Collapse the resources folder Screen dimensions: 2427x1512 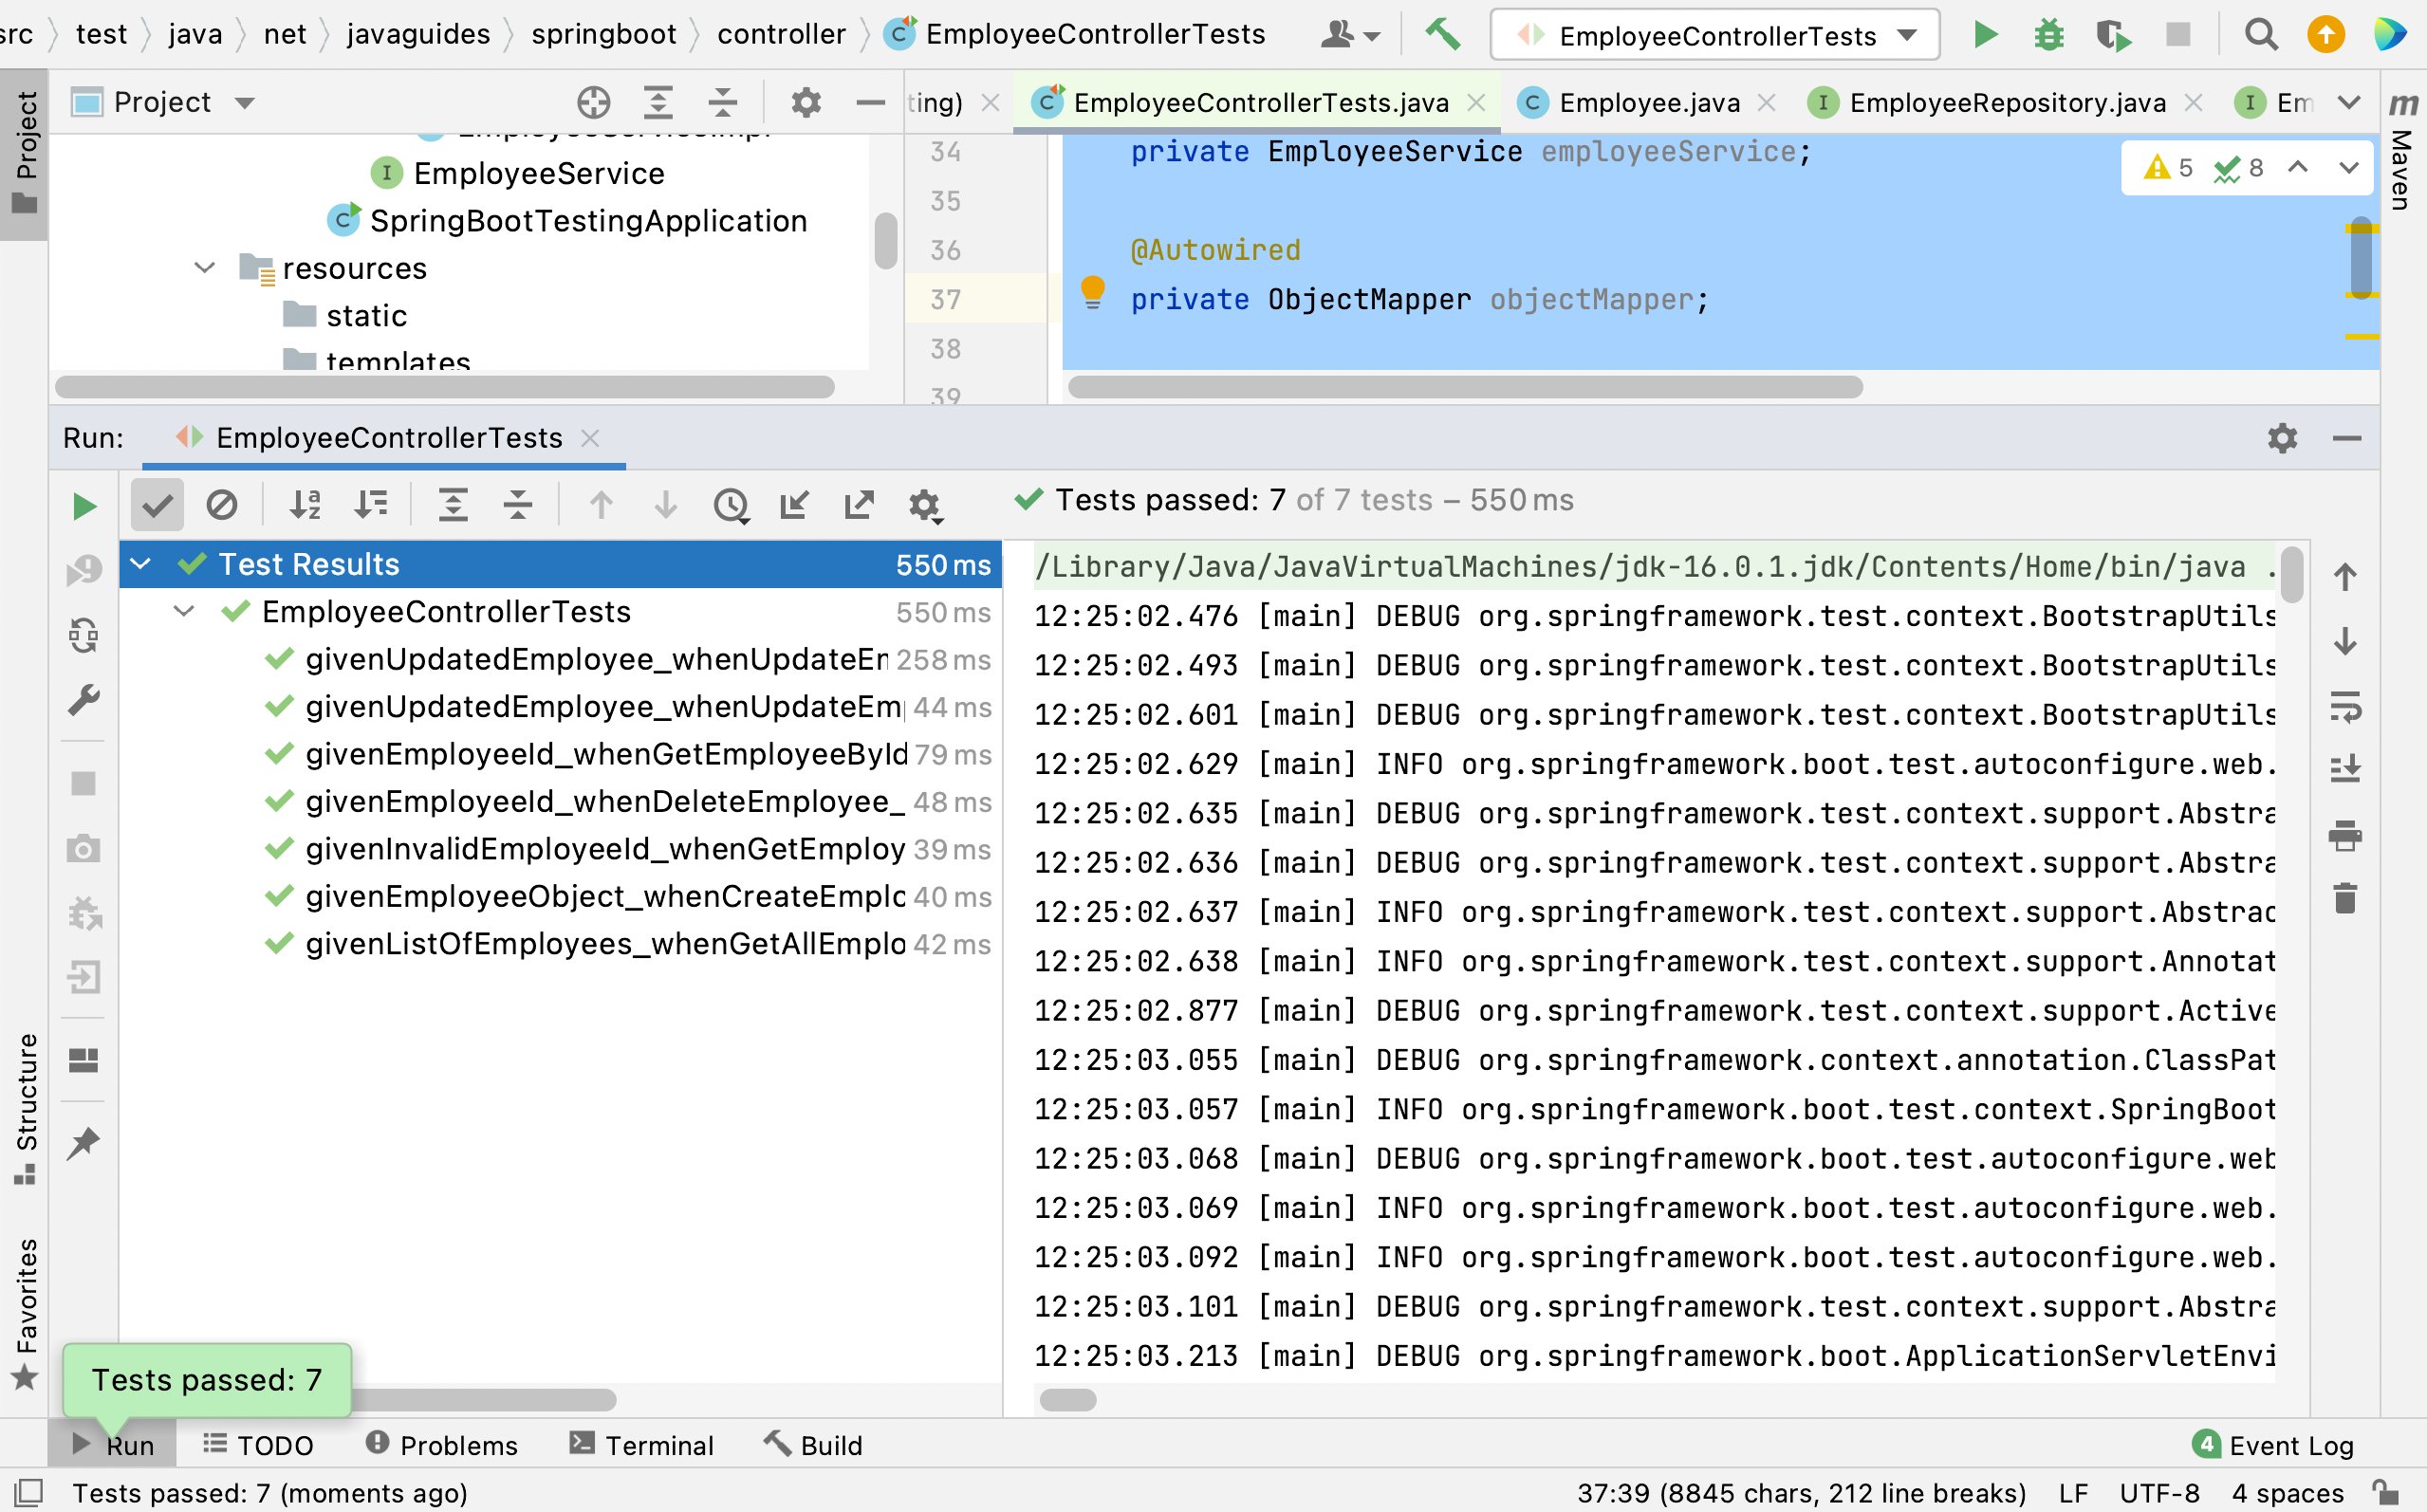(x=204, y=268)
